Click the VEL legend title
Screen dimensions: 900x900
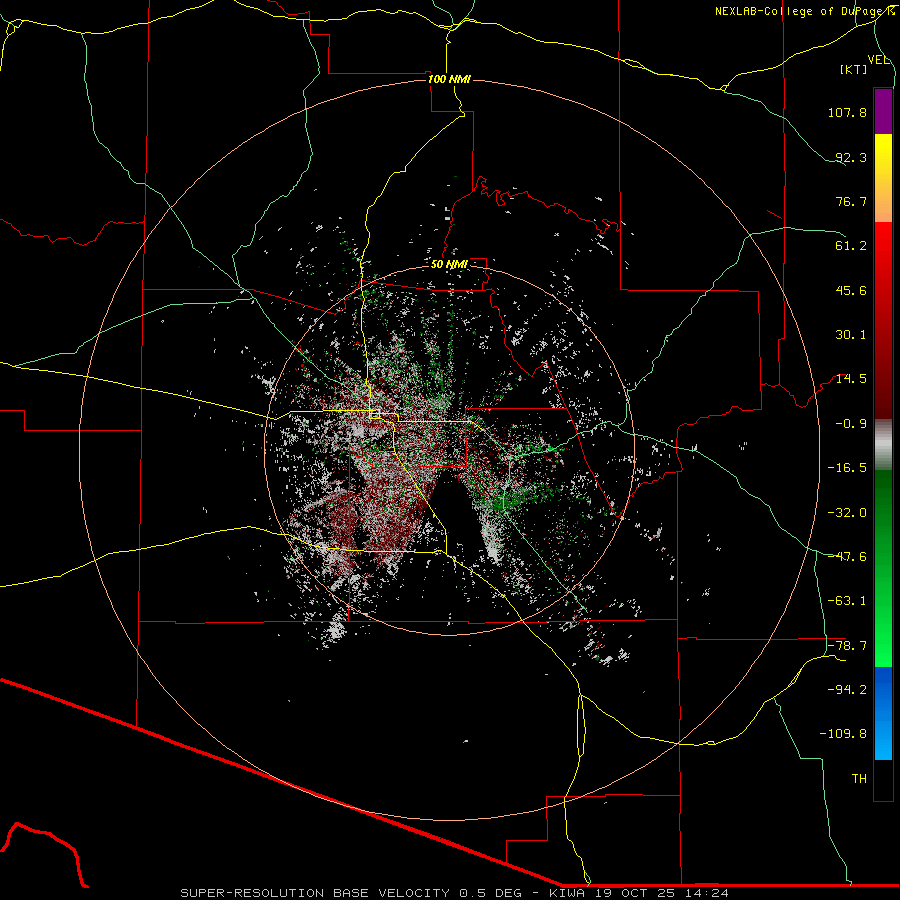coord(878,60)
